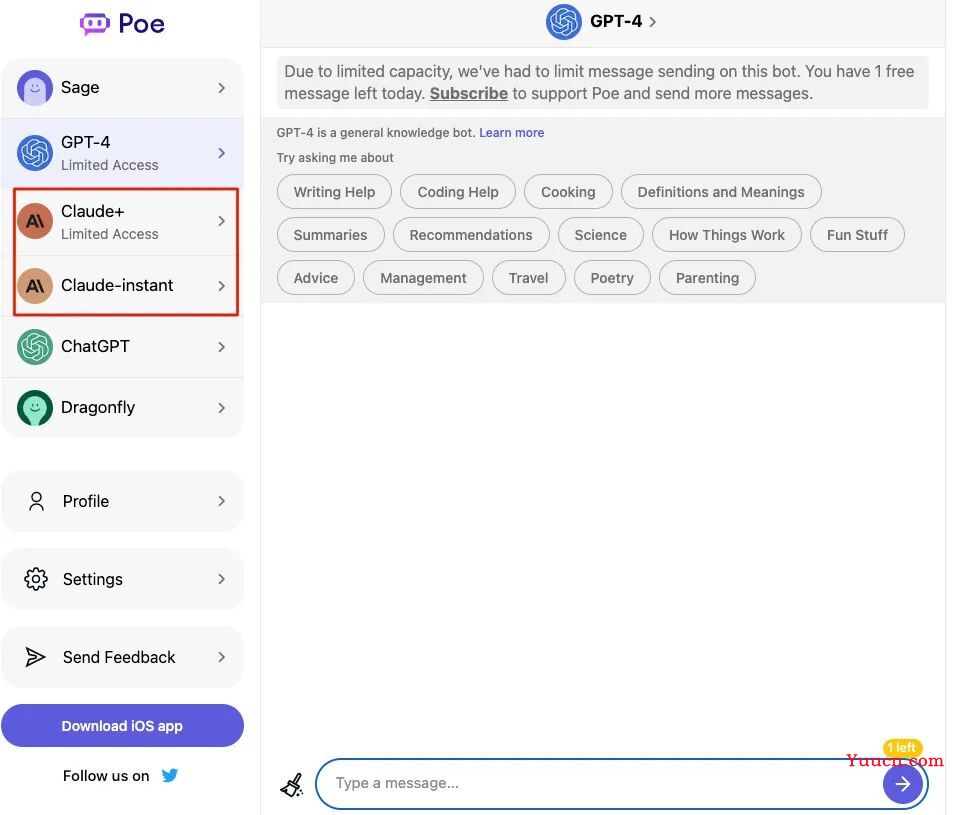Viewport: 956px width, 815px height.
Task: Click the Subscribe link
Action: 468,93
